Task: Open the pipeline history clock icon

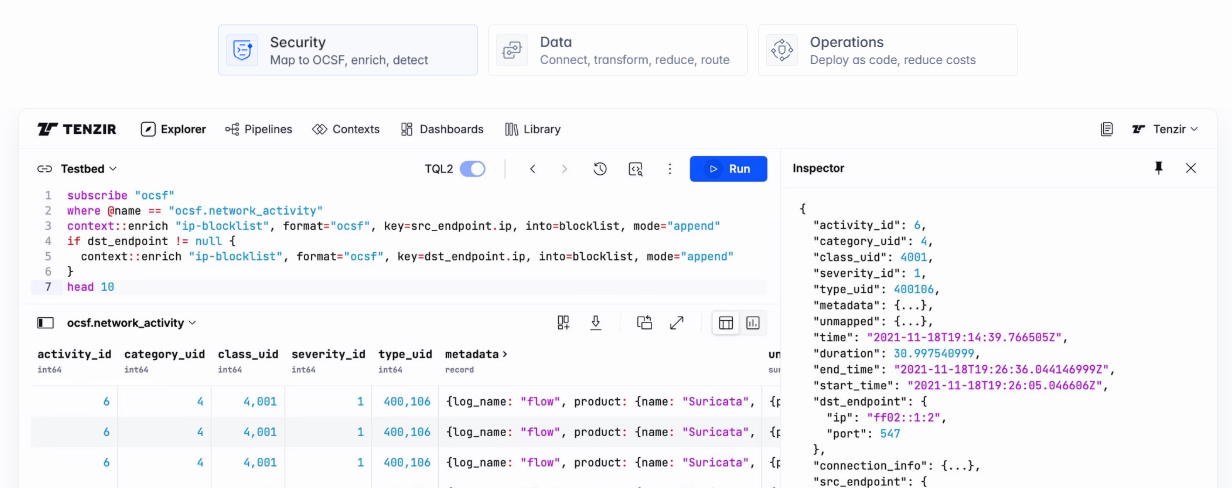Action: pyautogui.click(x=600, y=169)
